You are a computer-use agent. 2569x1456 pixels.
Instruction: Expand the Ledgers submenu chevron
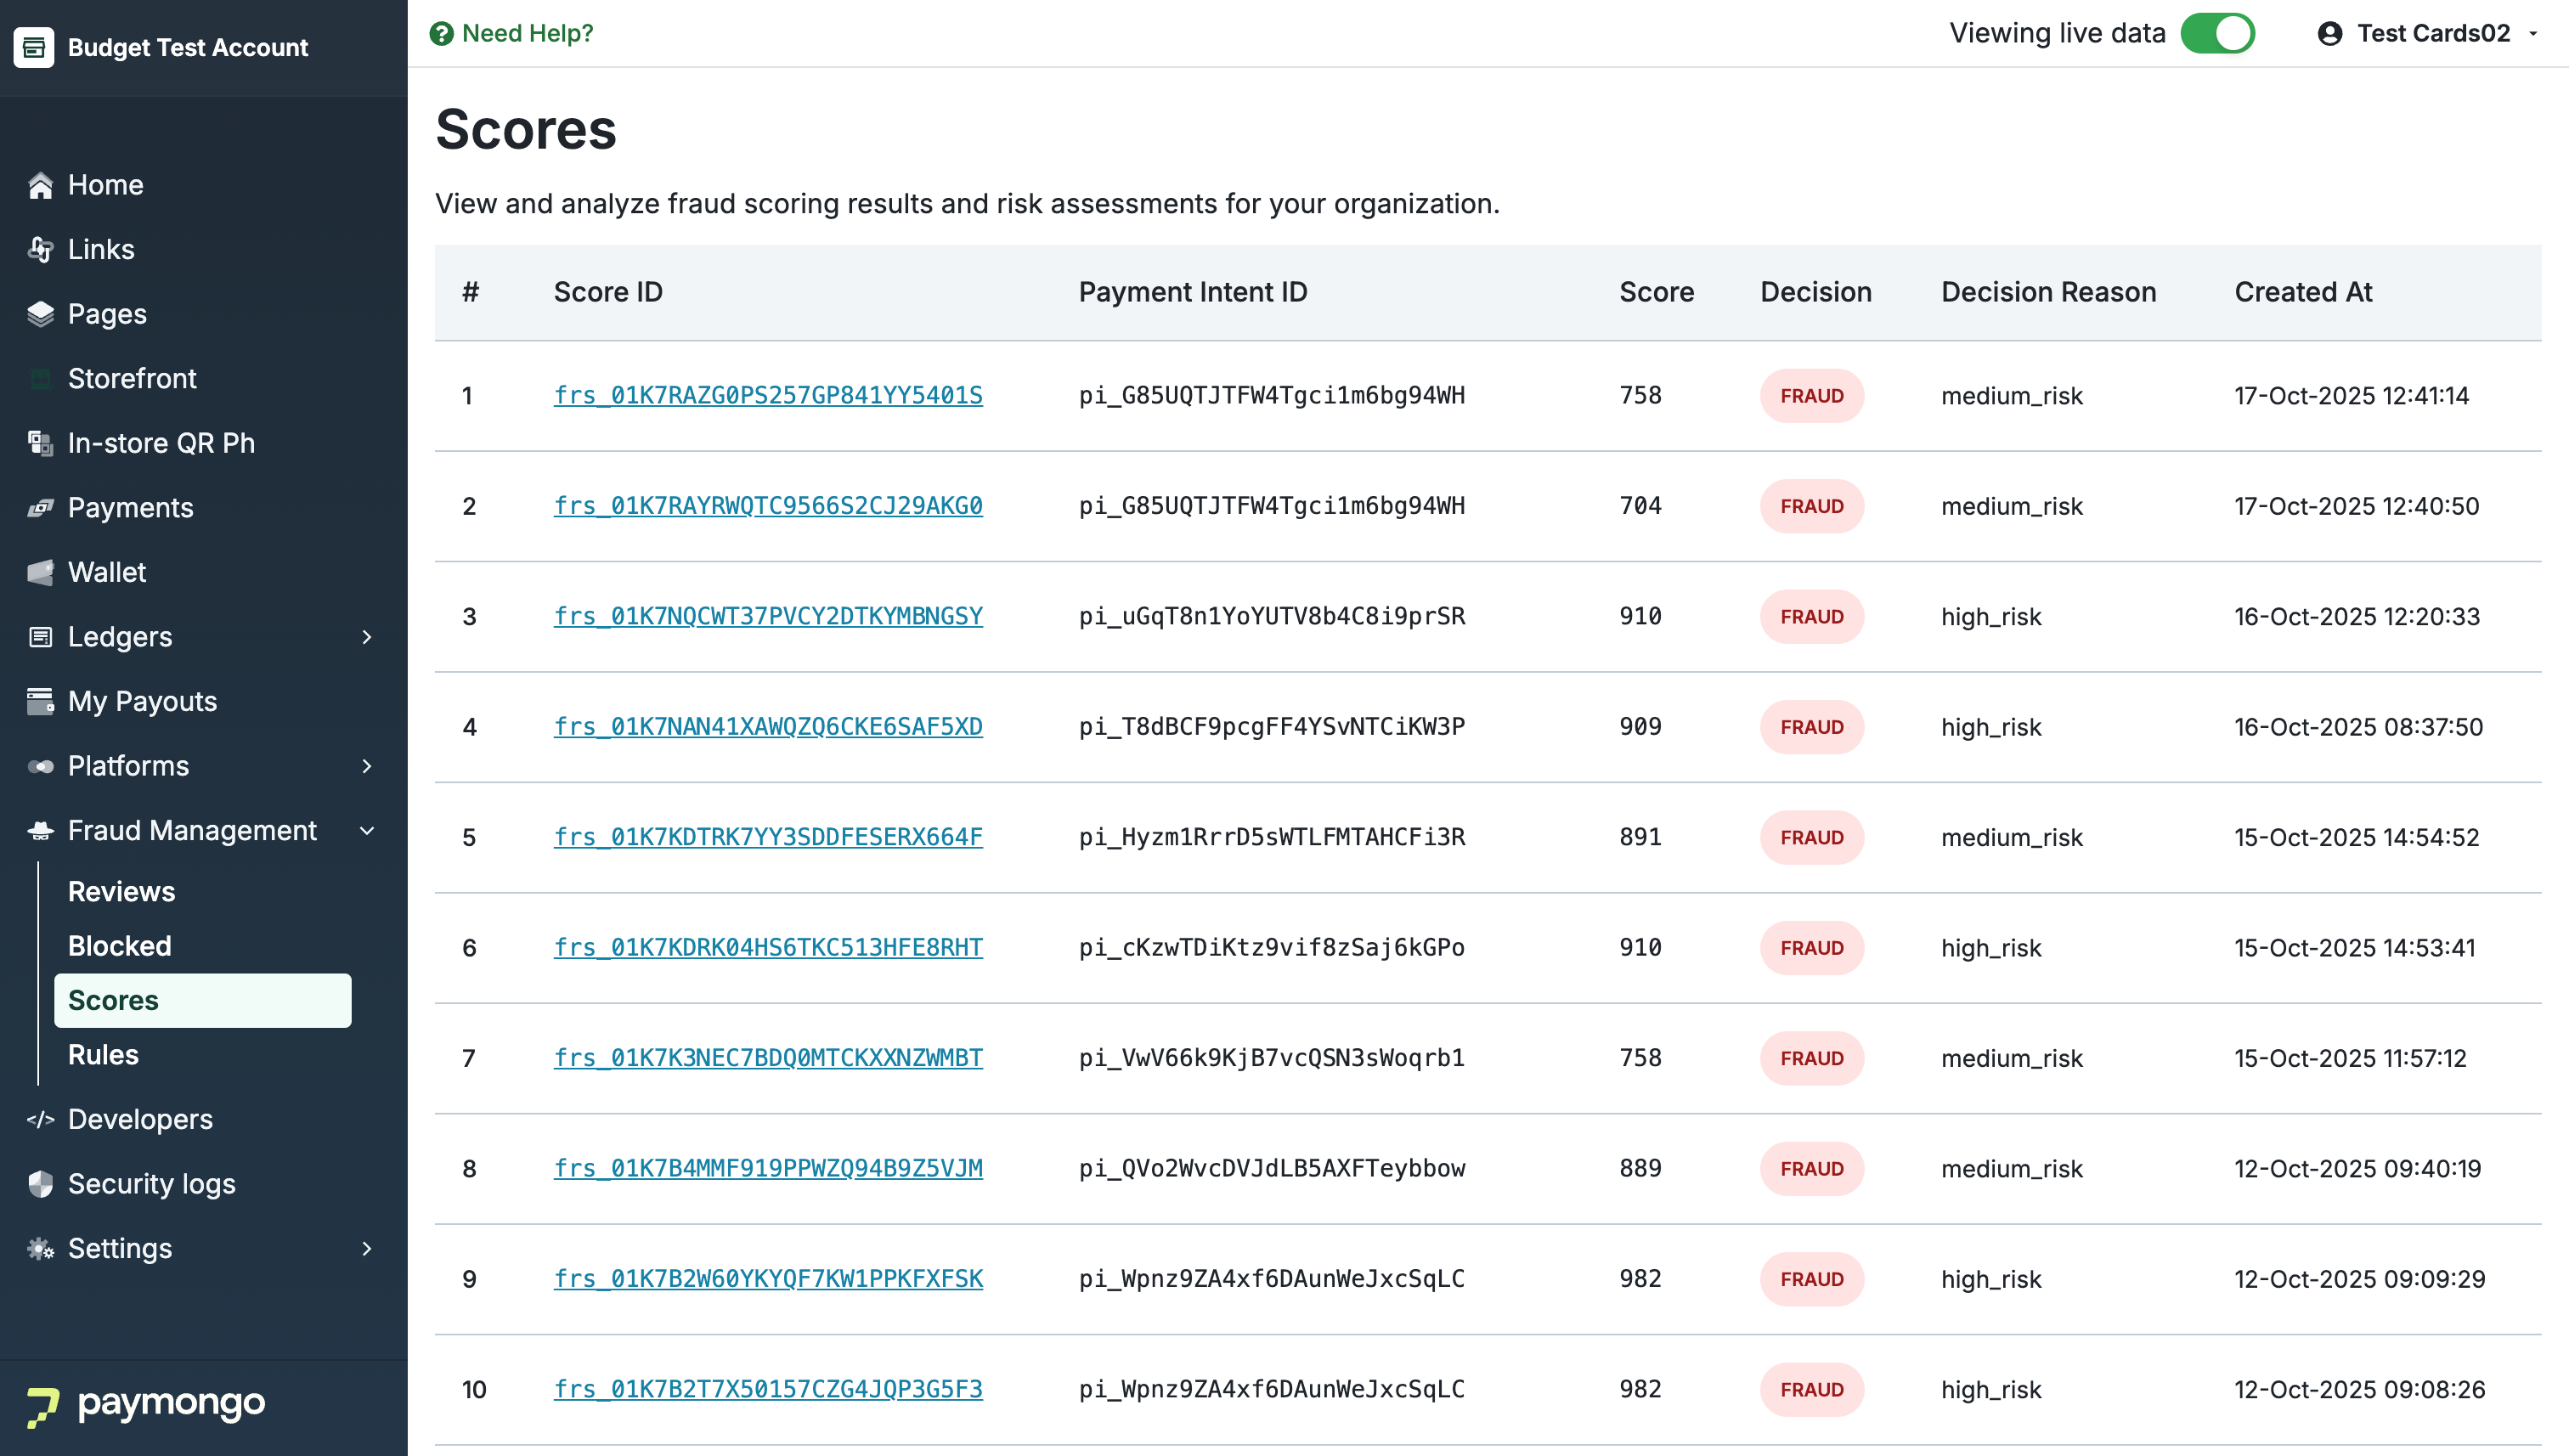pyautogui.click(x=367, y=637)
